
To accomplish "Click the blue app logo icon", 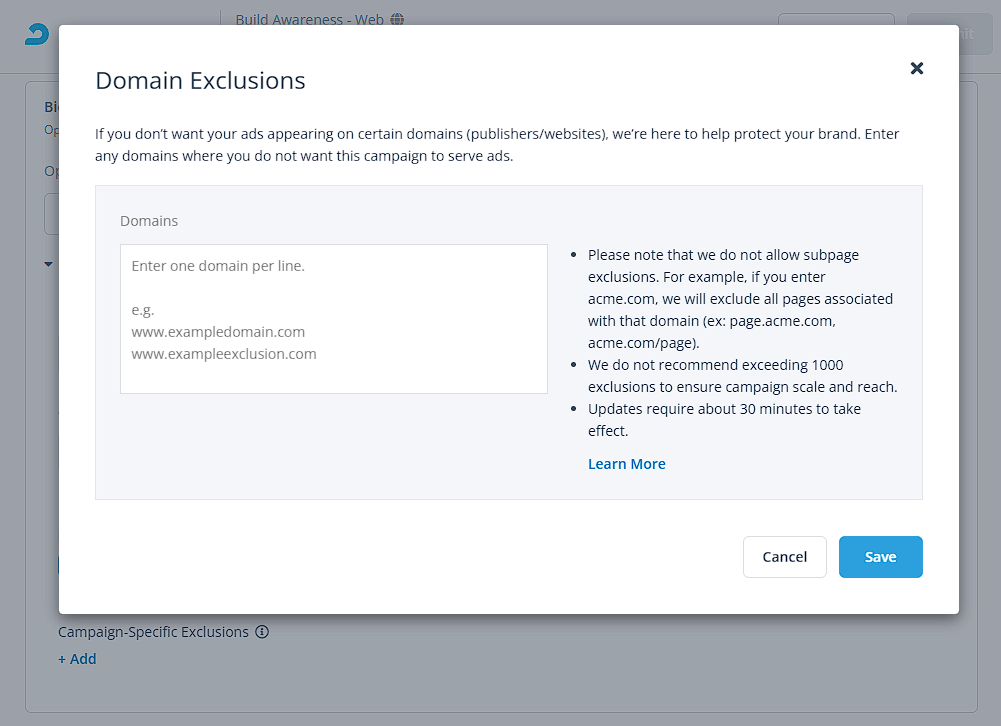I will pos(36,34).
